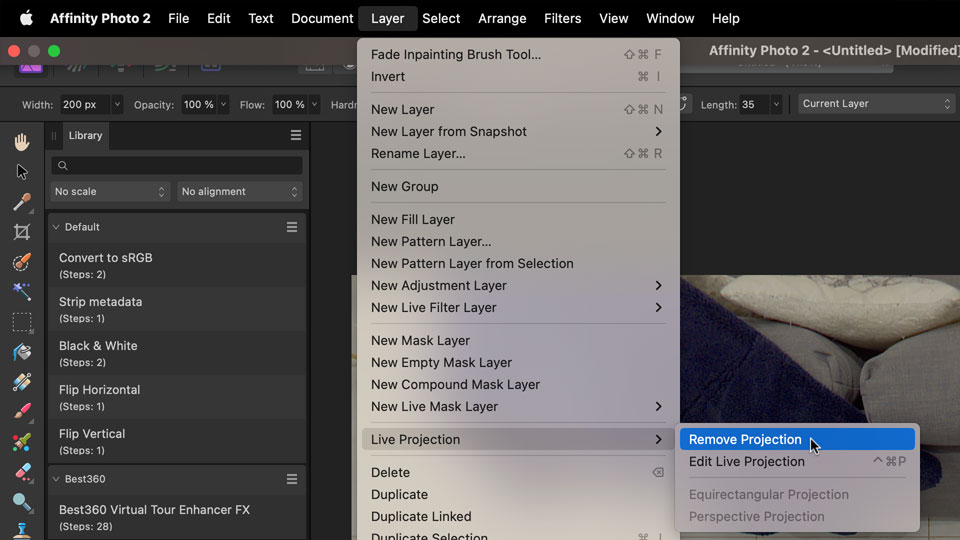This screenshot has width=960, height=540.
Task: Choose New Compound Mask Layer entry
Action: pos(518,384)
